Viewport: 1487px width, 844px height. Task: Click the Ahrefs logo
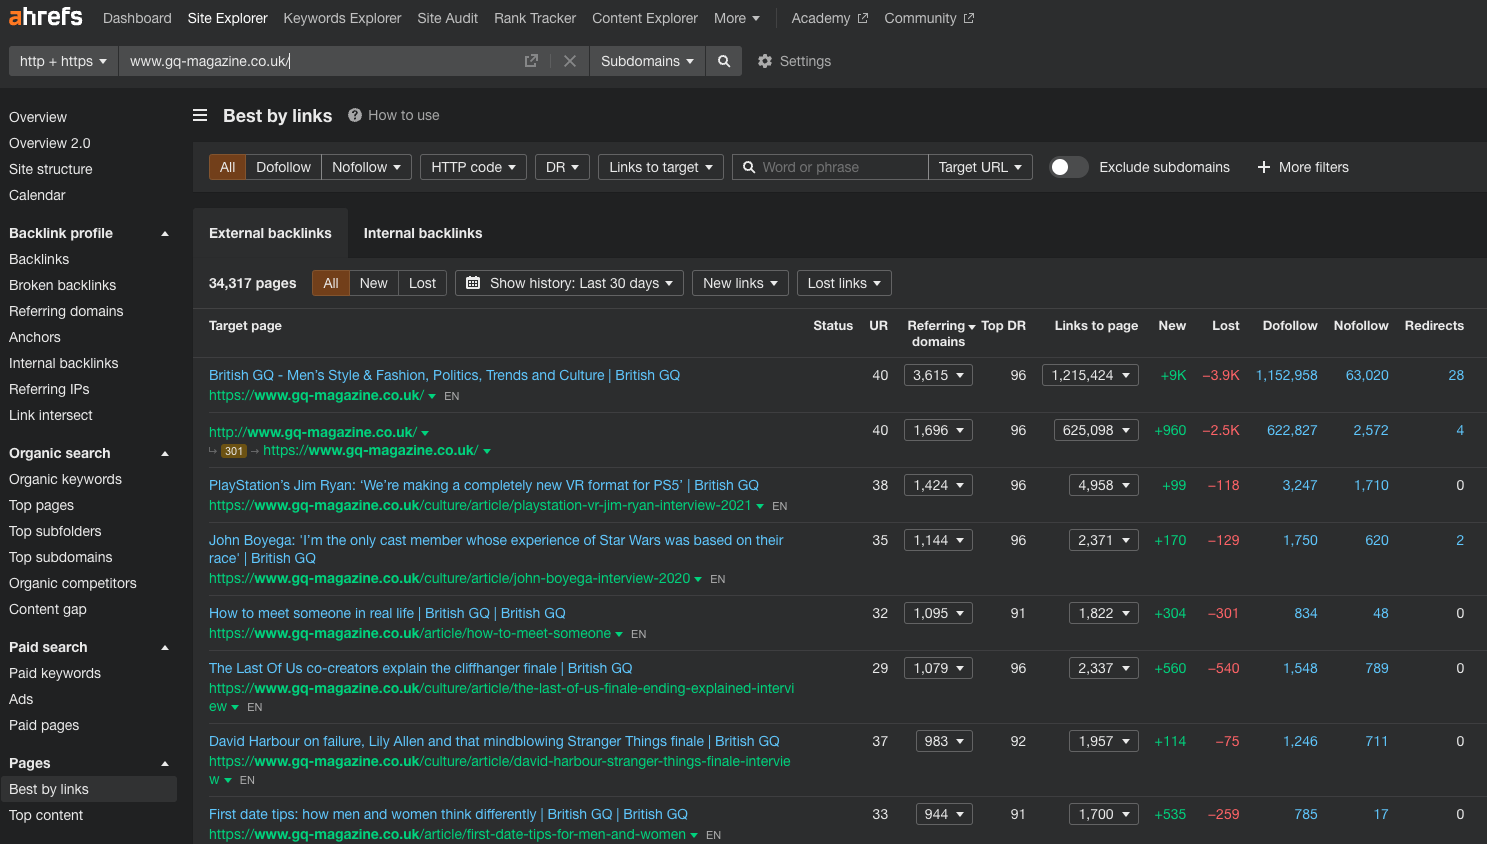pos(46,17)
